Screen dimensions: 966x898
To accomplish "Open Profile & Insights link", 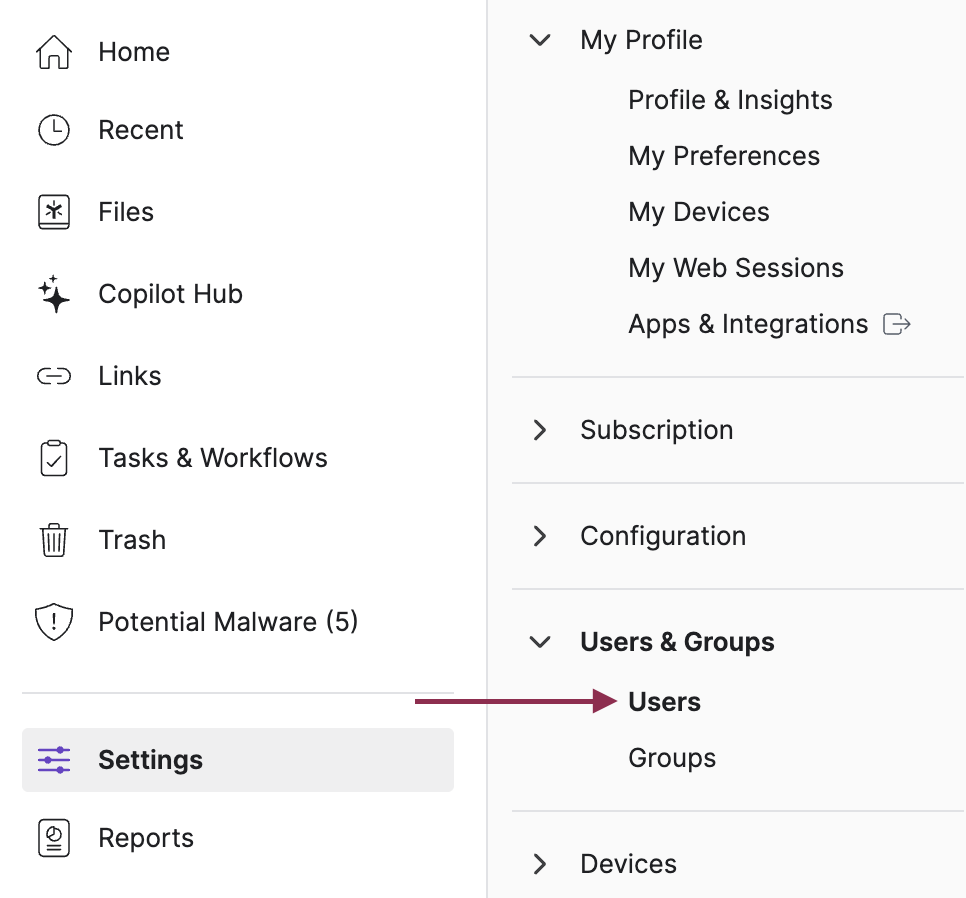I will click(x=730, y=100).
